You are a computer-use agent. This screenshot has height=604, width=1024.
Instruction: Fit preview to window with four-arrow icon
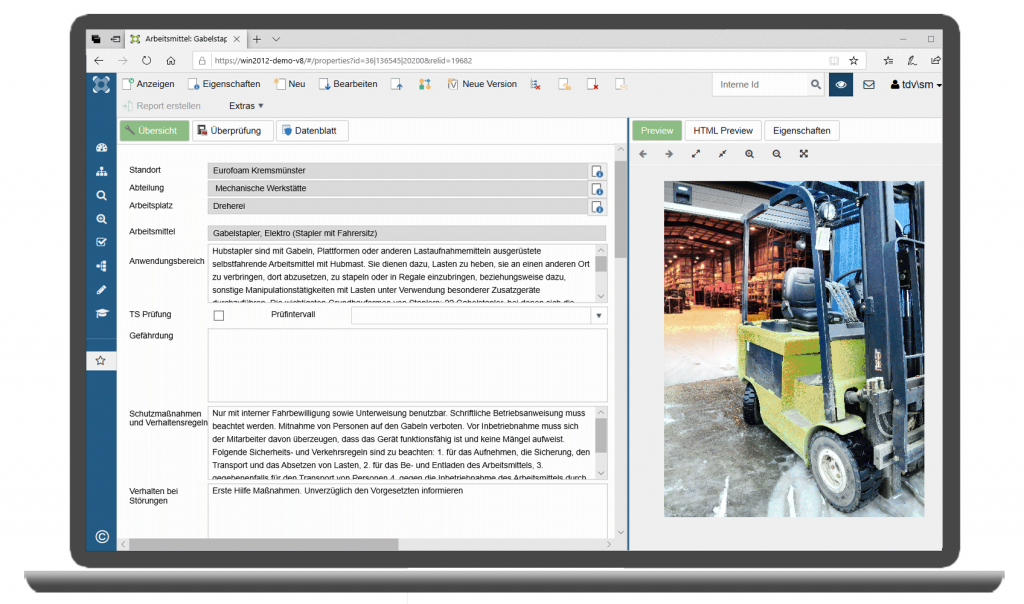(804, 154)
